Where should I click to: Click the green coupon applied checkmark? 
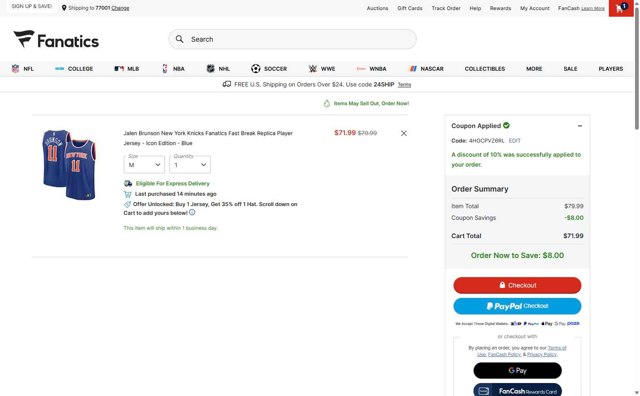pos(506,125)
